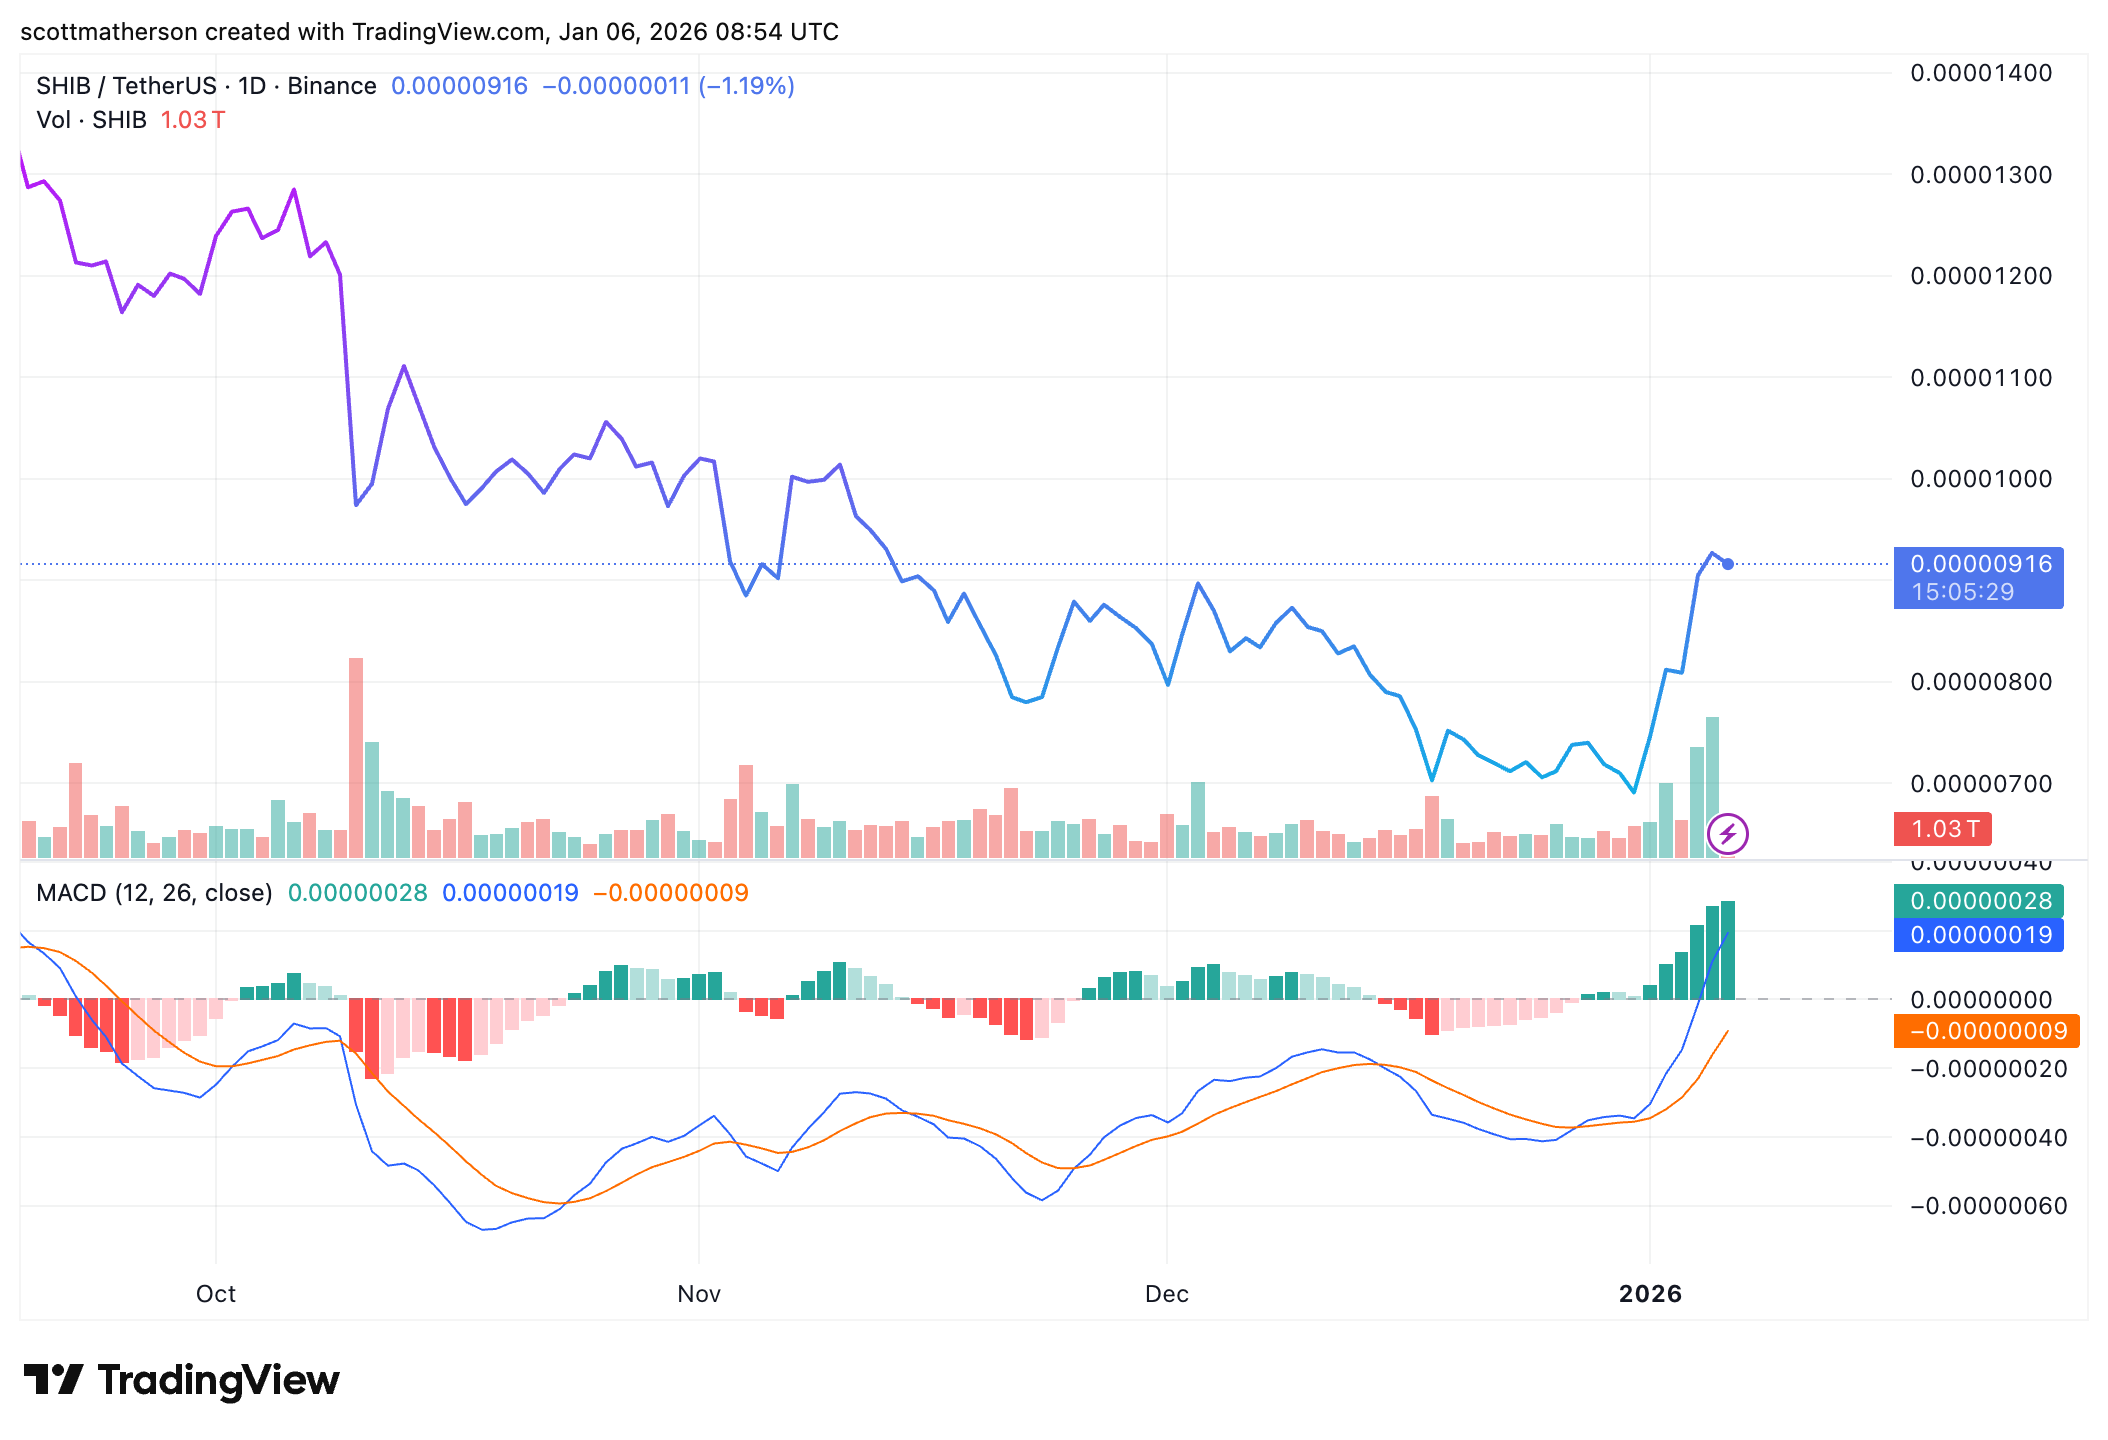Click the blue 0.00000019 MACD axis tag

coord(1977,935)
